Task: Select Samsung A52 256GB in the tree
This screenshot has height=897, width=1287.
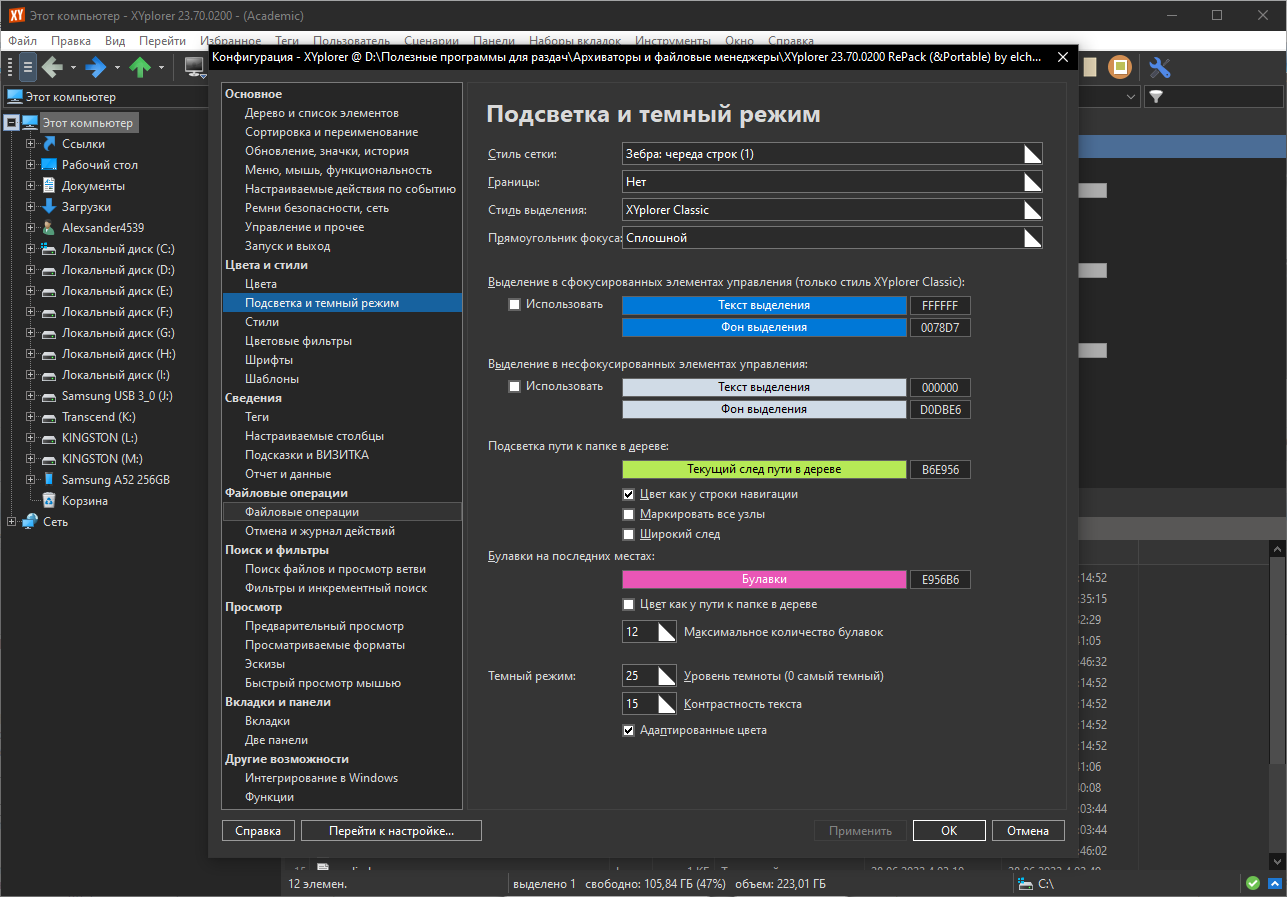Action: (116, 480)
